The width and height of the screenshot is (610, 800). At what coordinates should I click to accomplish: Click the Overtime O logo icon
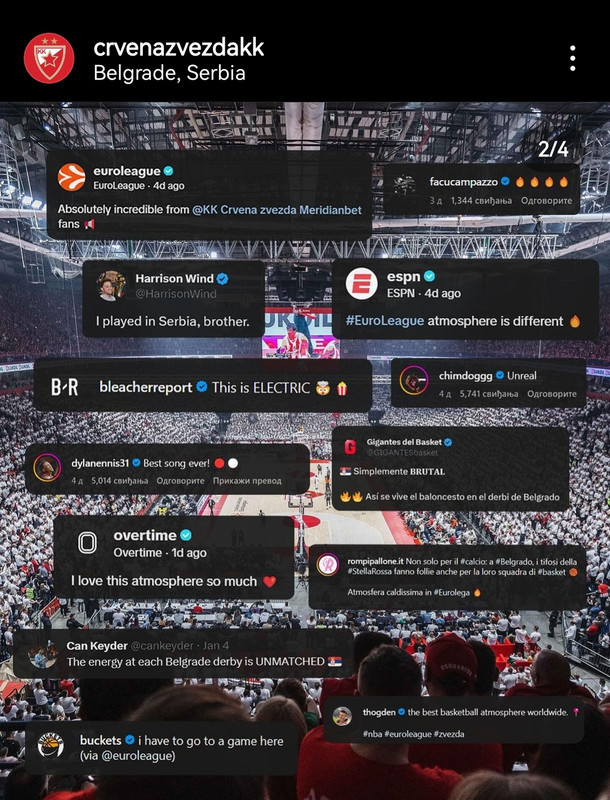point(87,543)
